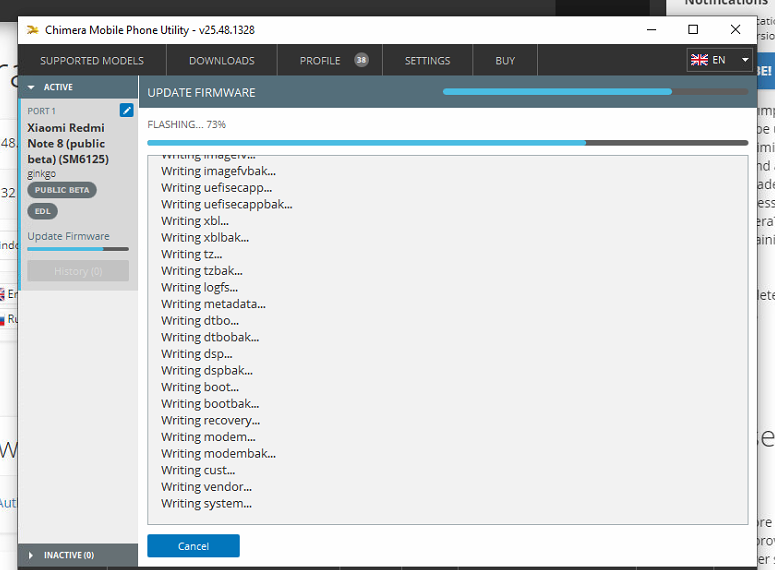Cancel the firmware flashing

[x=193, y=546]
